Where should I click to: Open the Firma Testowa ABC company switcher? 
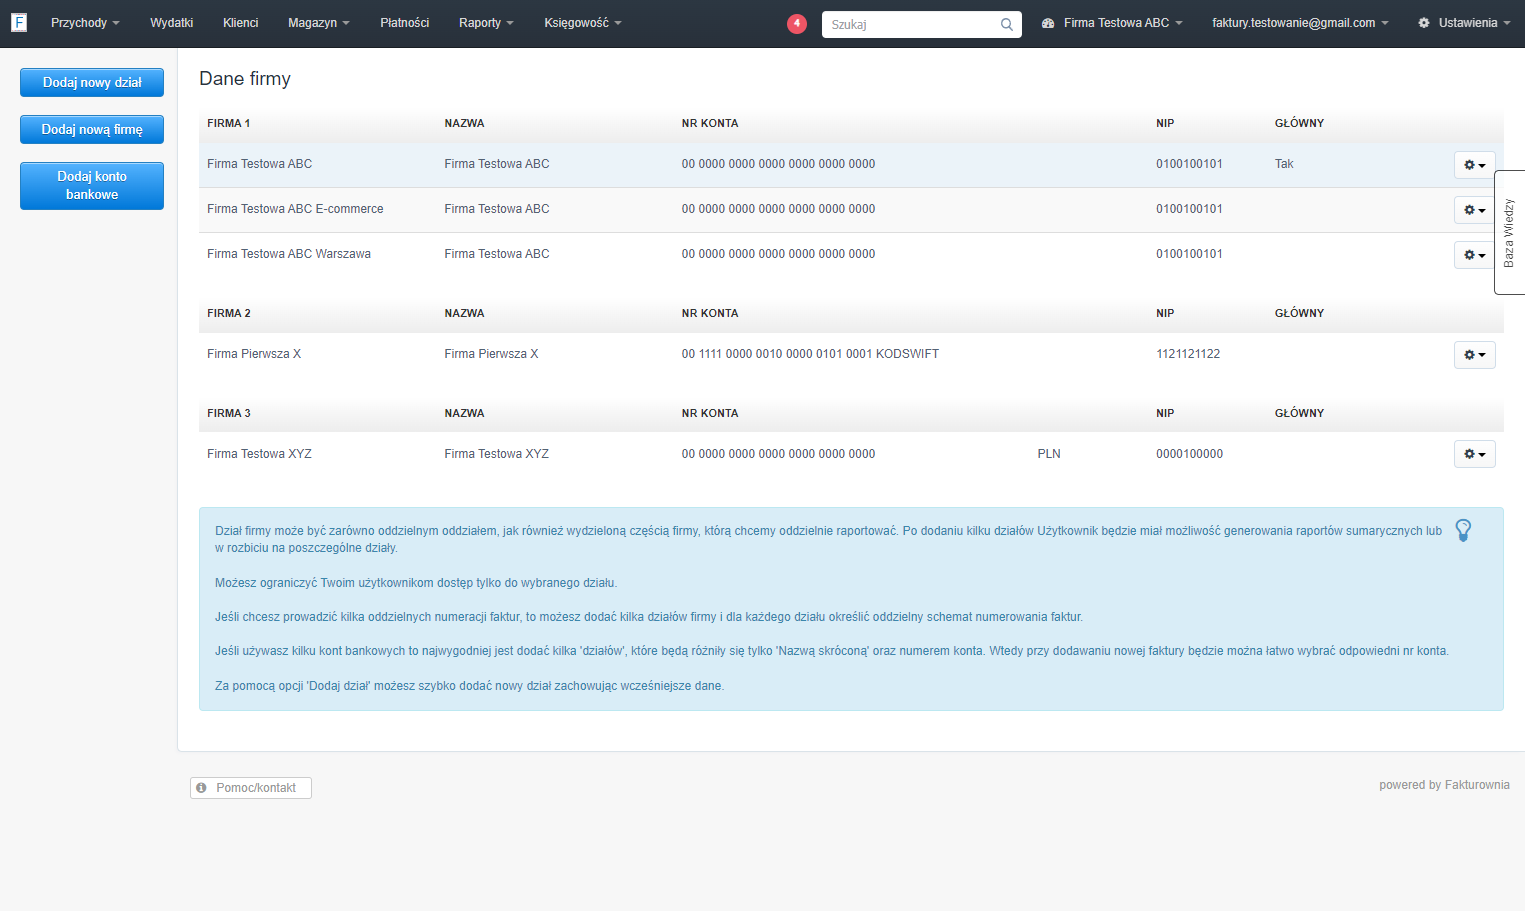1112,23
